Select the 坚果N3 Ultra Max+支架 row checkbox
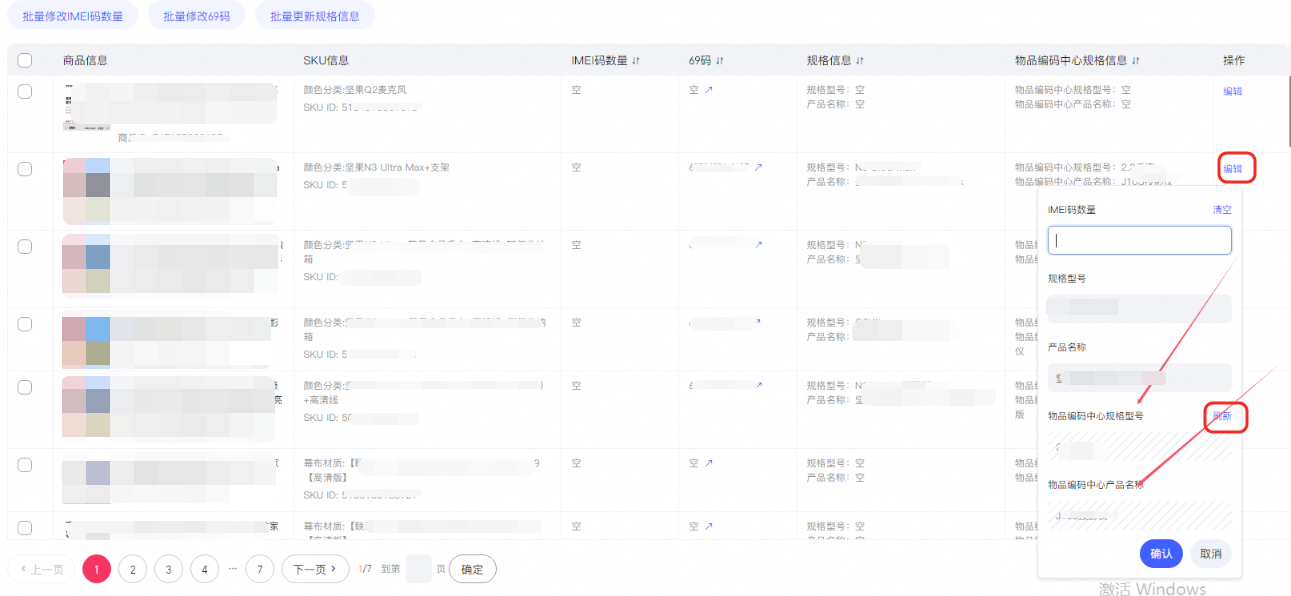This screenshot has height=596, width=1291. coord(25,169)
